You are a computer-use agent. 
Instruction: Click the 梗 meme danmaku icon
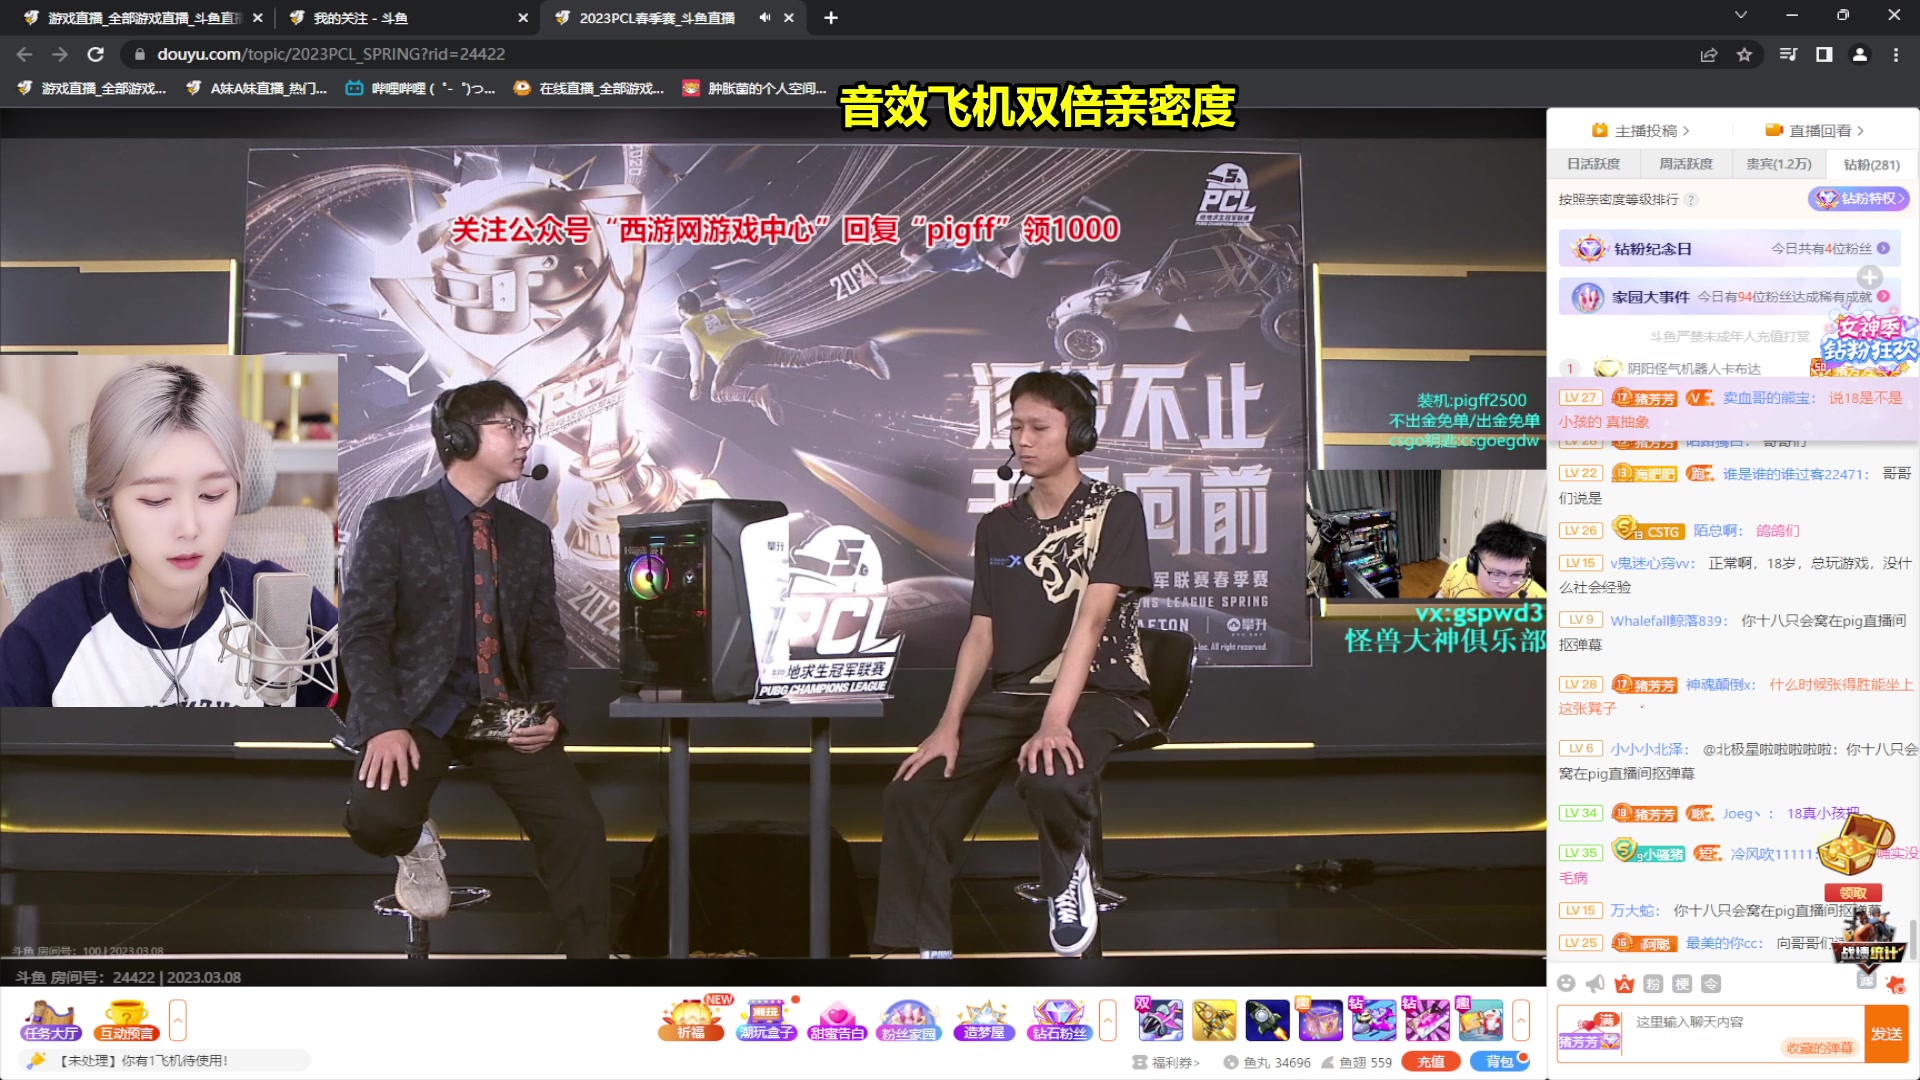click(x=1682, y=984)
